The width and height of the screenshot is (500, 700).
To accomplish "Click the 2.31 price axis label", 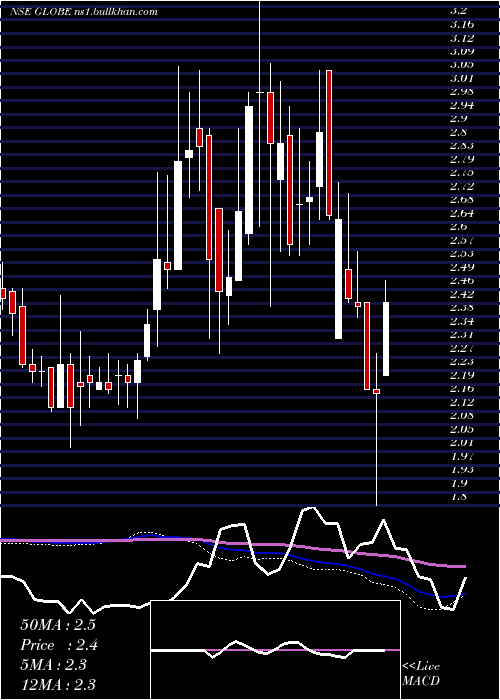I will tap(462, 334).
